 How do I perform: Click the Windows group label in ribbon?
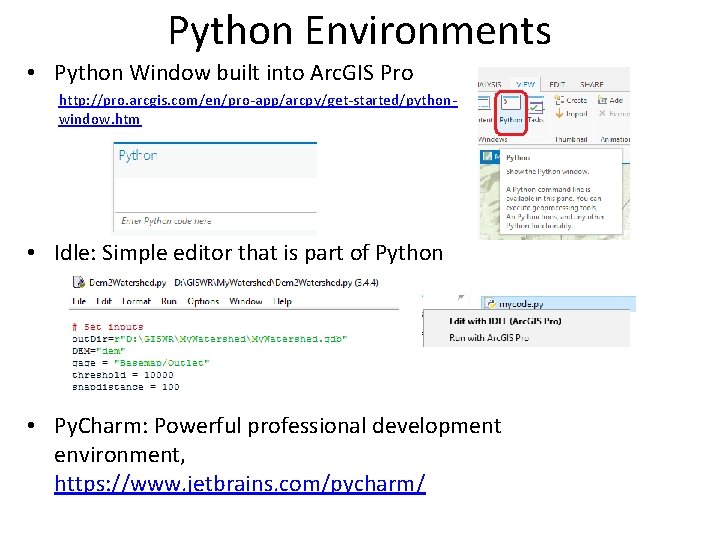point(493,139)
